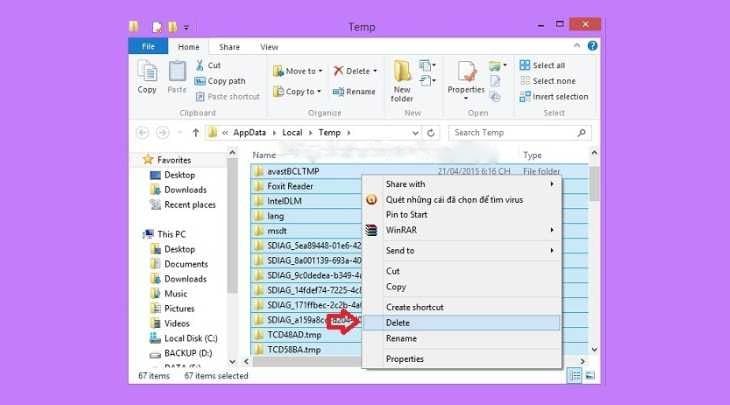Screen dimensions: 730x405
Task: Select the IntelDLM folder
Action: [x=284, y=201]
